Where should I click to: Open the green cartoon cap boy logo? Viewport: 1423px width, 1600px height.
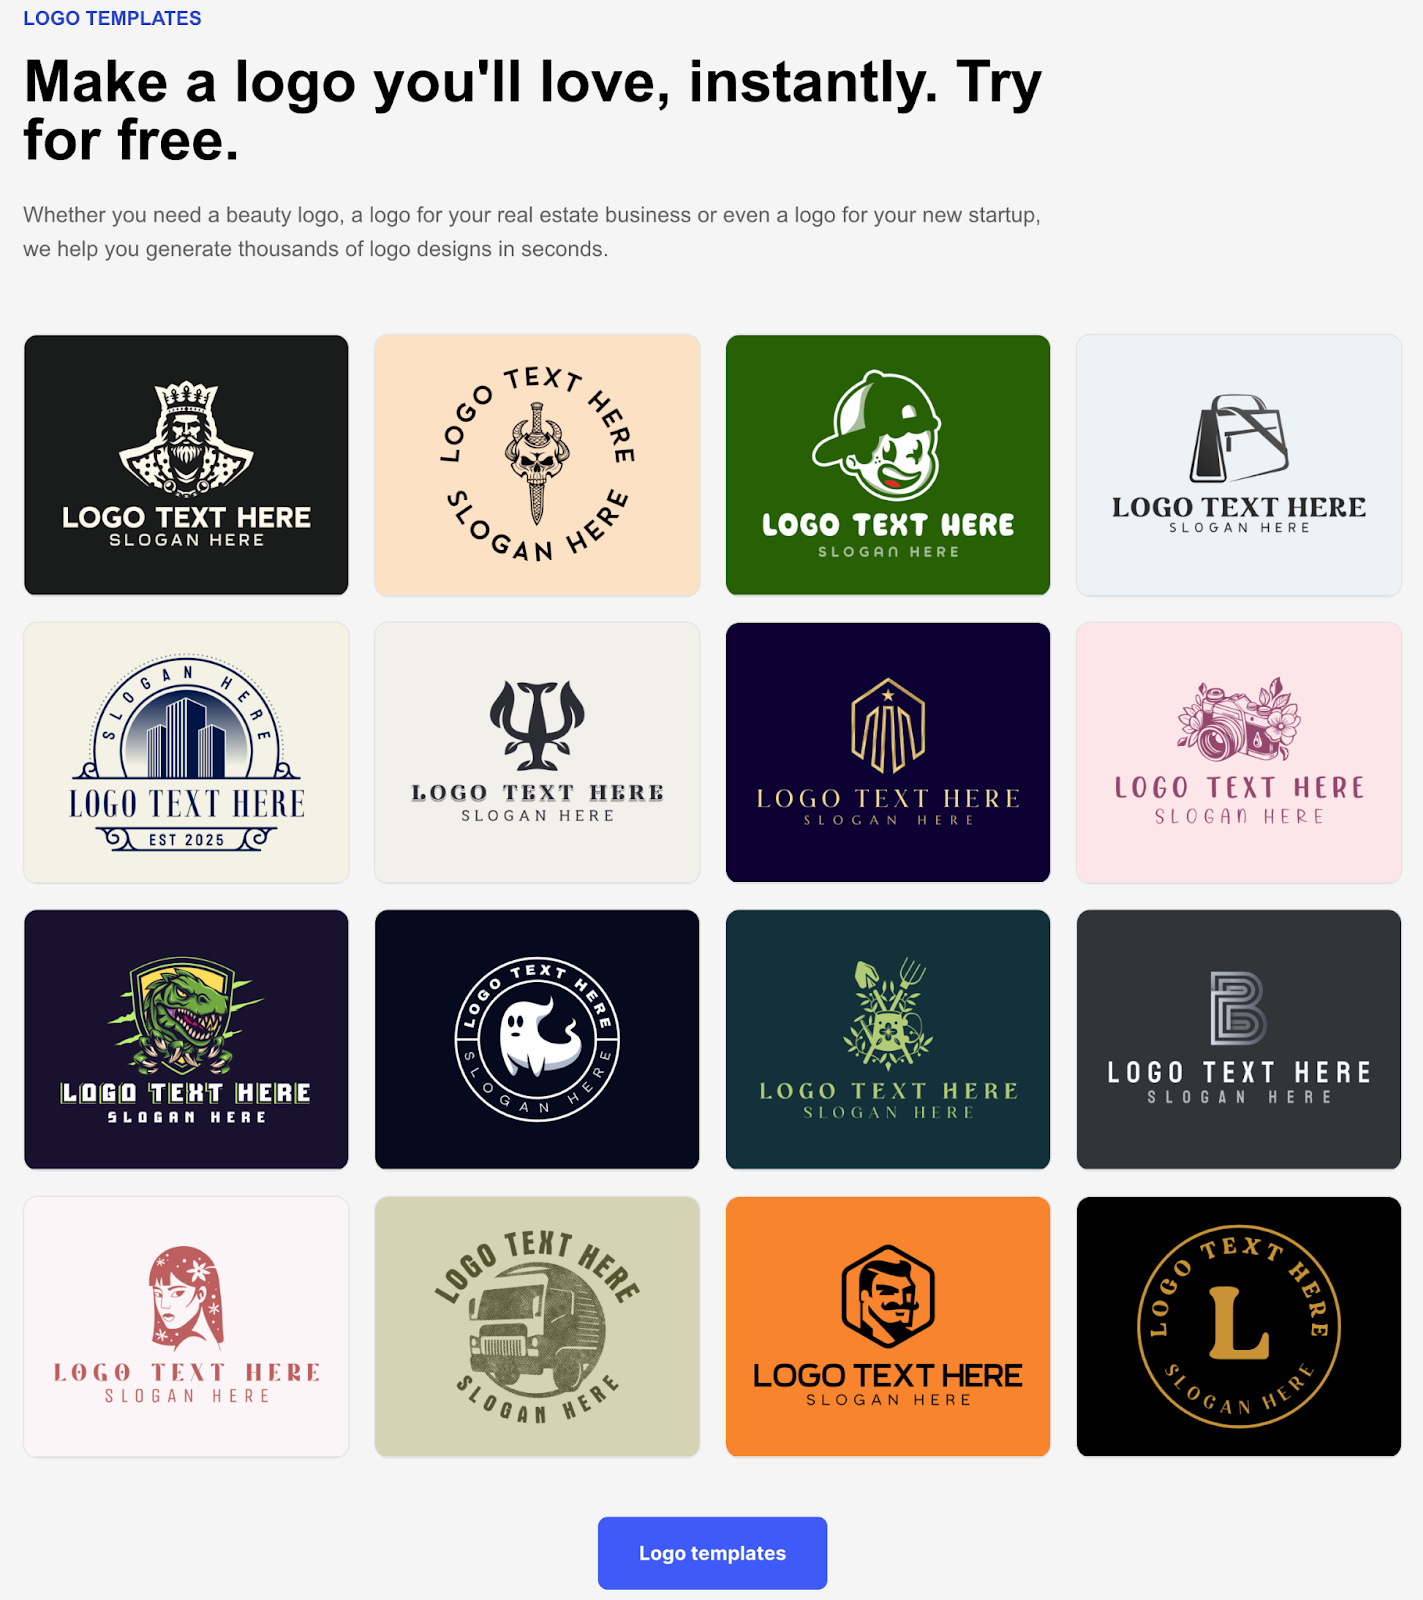tap(888, 465)
